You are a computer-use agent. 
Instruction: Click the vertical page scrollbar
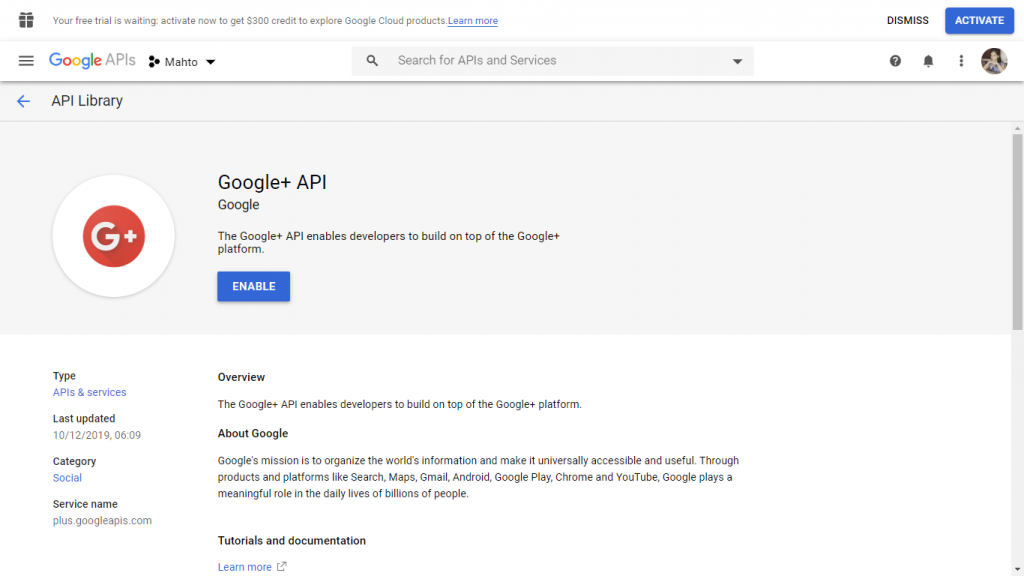tap(1017, 232)
